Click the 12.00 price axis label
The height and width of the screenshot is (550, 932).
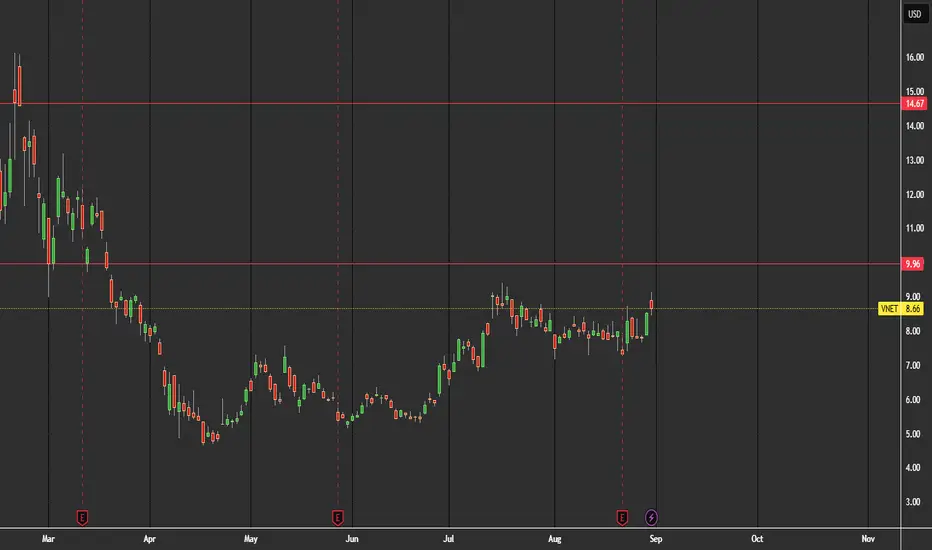(x=915, y=194)
